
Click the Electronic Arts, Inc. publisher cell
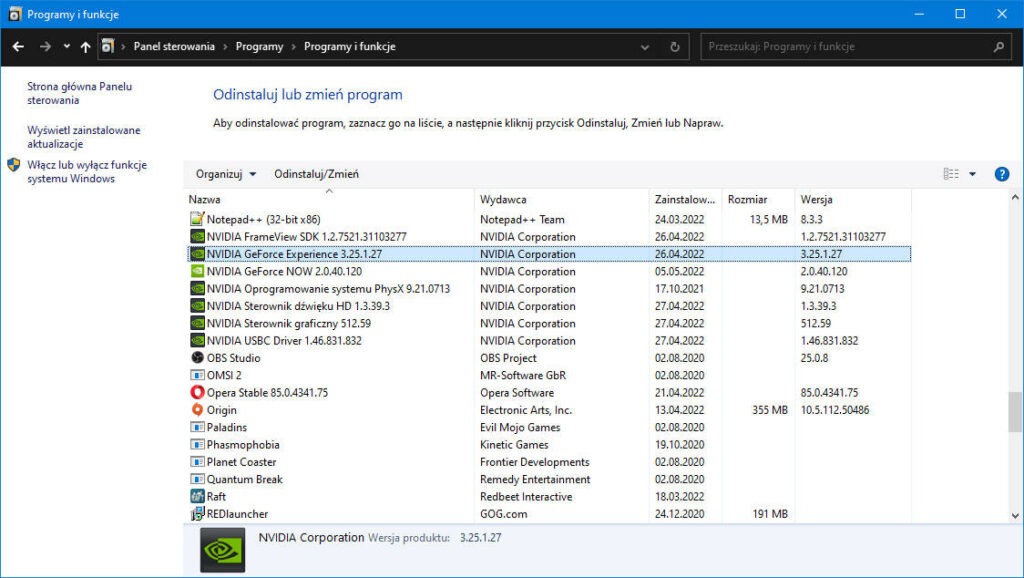point(526,409)
